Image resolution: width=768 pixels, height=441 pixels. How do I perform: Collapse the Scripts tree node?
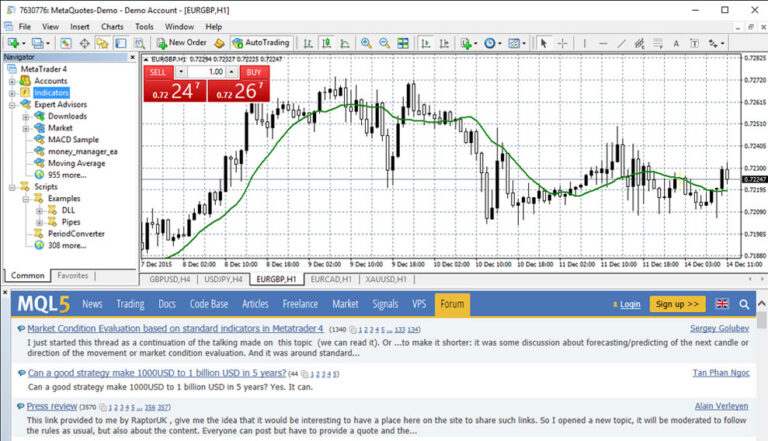coord(12,187)
